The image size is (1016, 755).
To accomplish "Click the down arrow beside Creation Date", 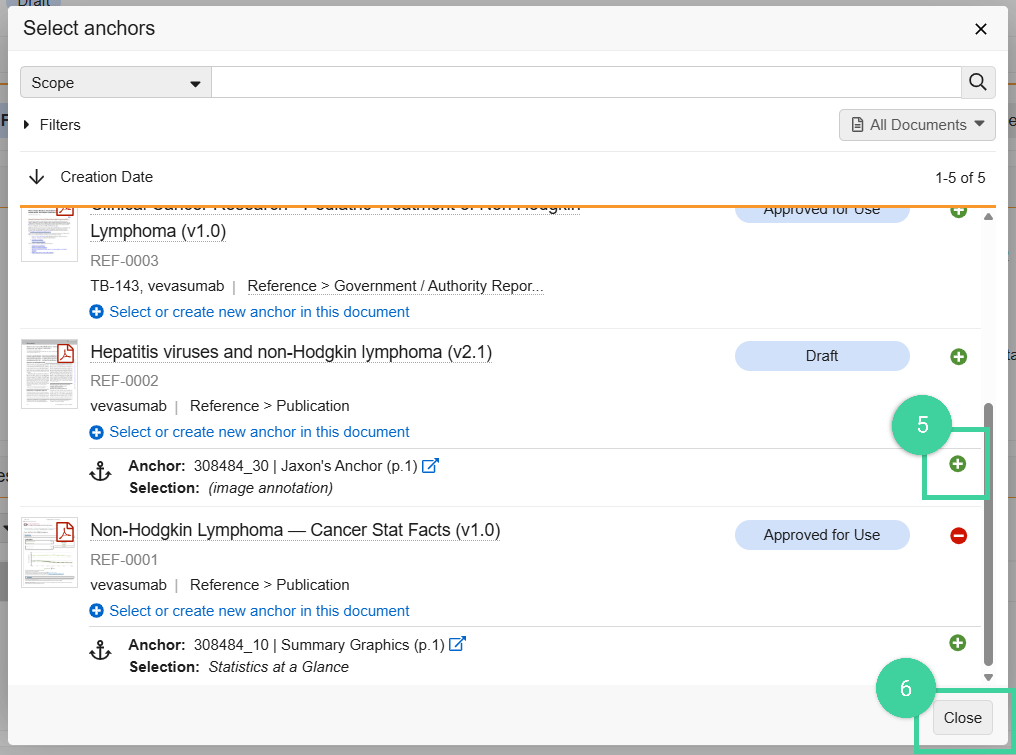I will point(36,176).
